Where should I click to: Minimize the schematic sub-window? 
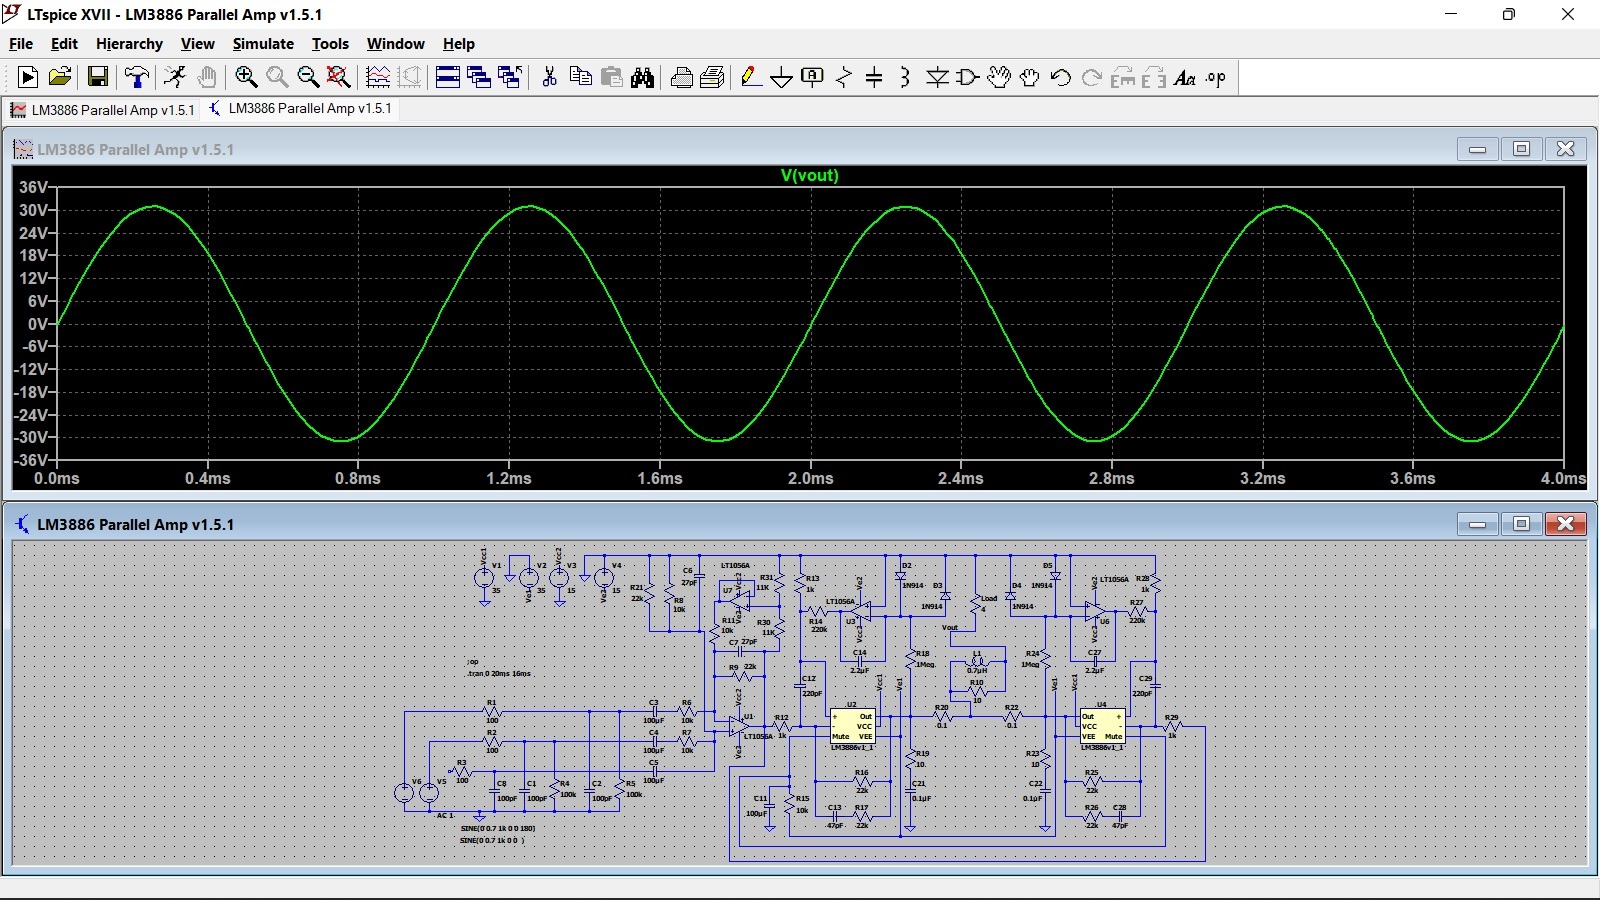click(x=1477, y=524)
